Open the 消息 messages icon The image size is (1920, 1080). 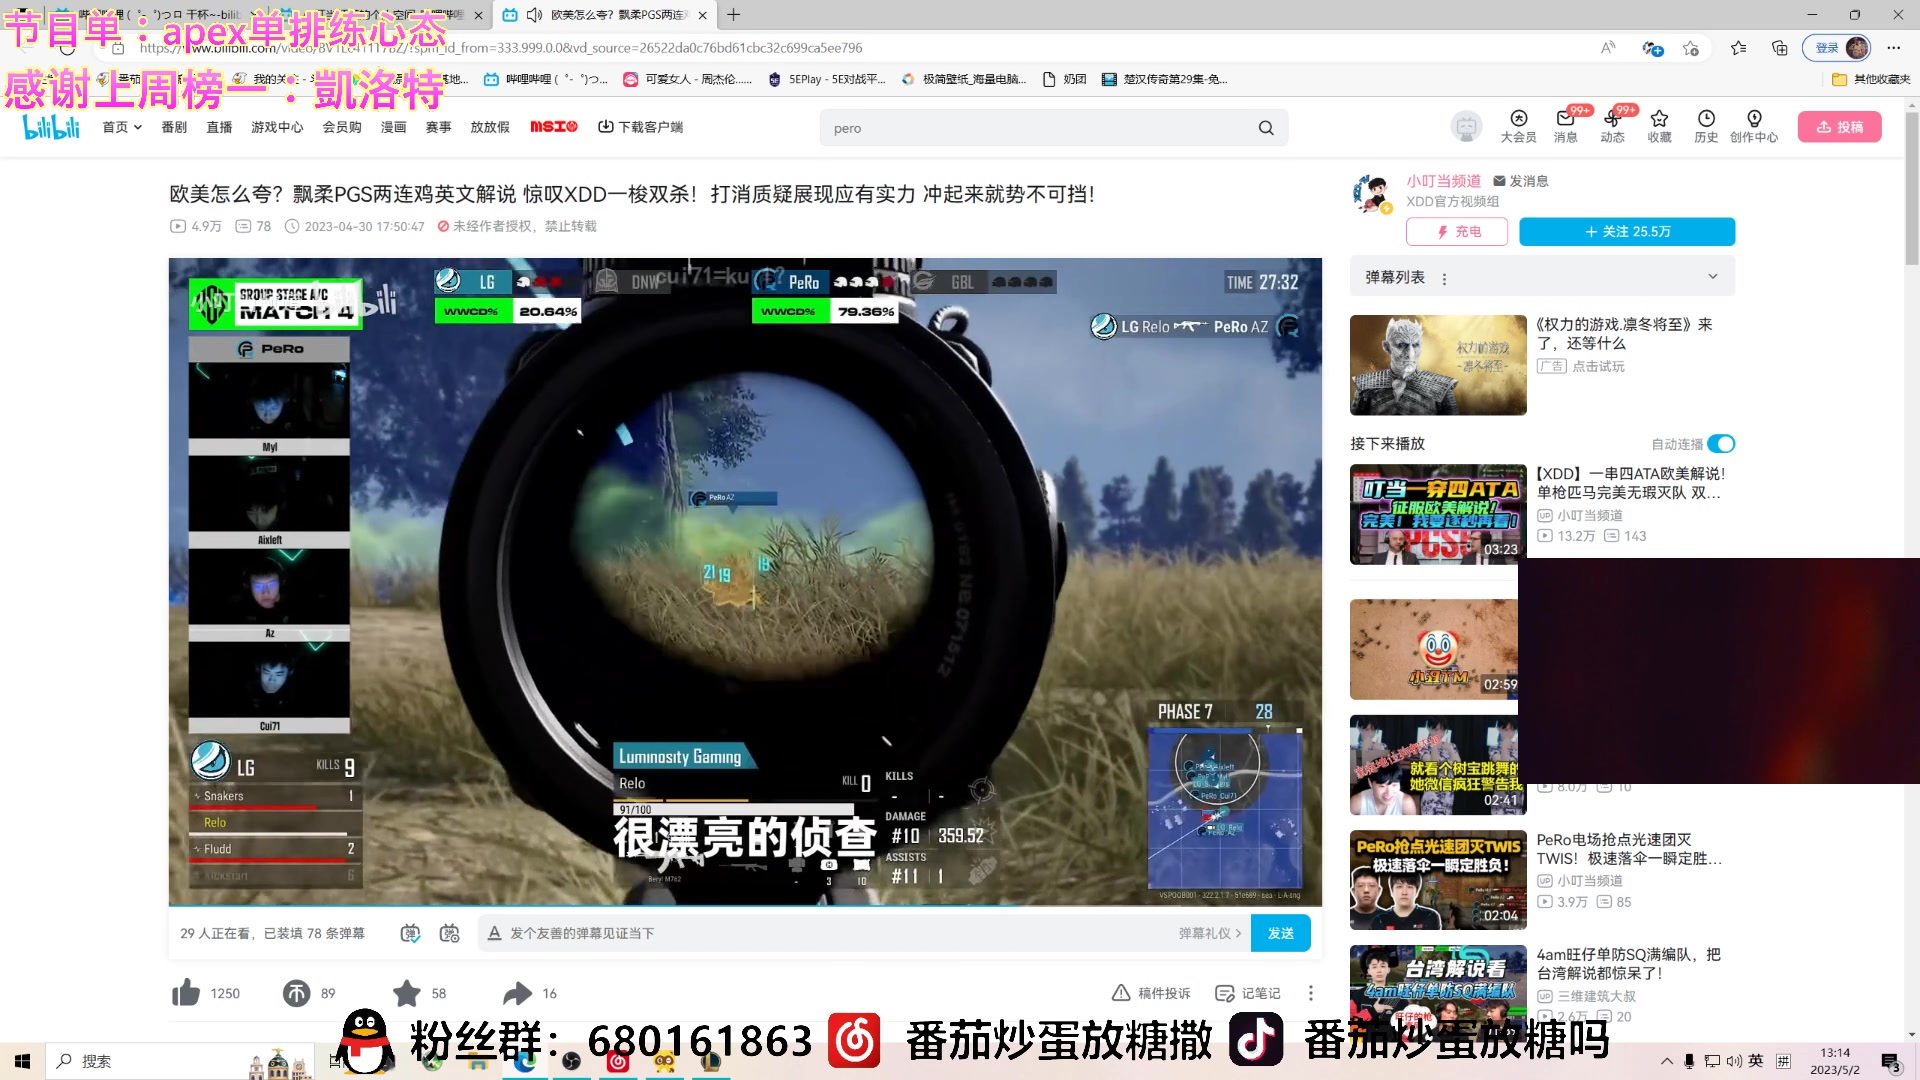[x=1566, y=126]
